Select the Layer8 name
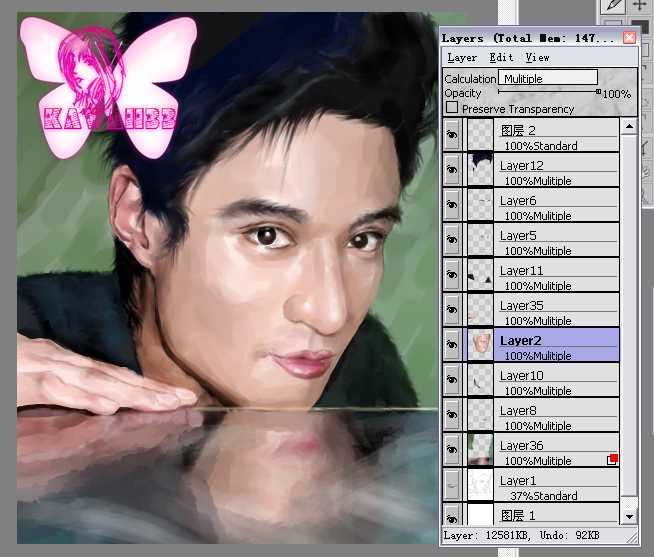Screen dimensions: 654x557 (518, 411)
